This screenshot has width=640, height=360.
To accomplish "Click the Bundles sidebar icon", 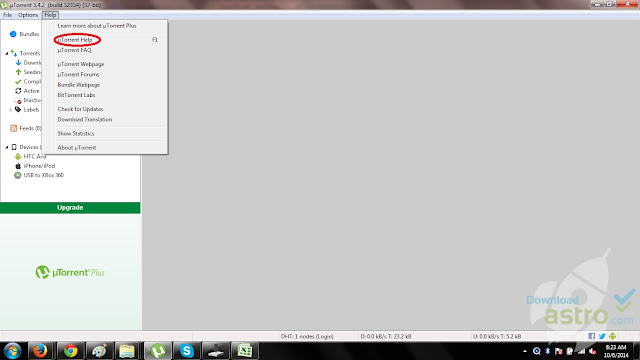I will pyautogui.click(x=13, y=34).
